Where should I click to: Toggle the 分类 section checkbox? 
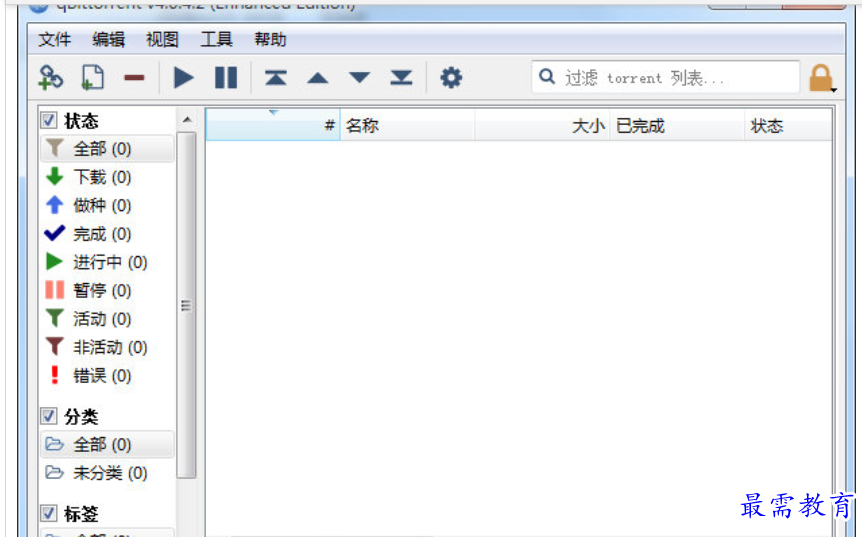pos(49,416)
